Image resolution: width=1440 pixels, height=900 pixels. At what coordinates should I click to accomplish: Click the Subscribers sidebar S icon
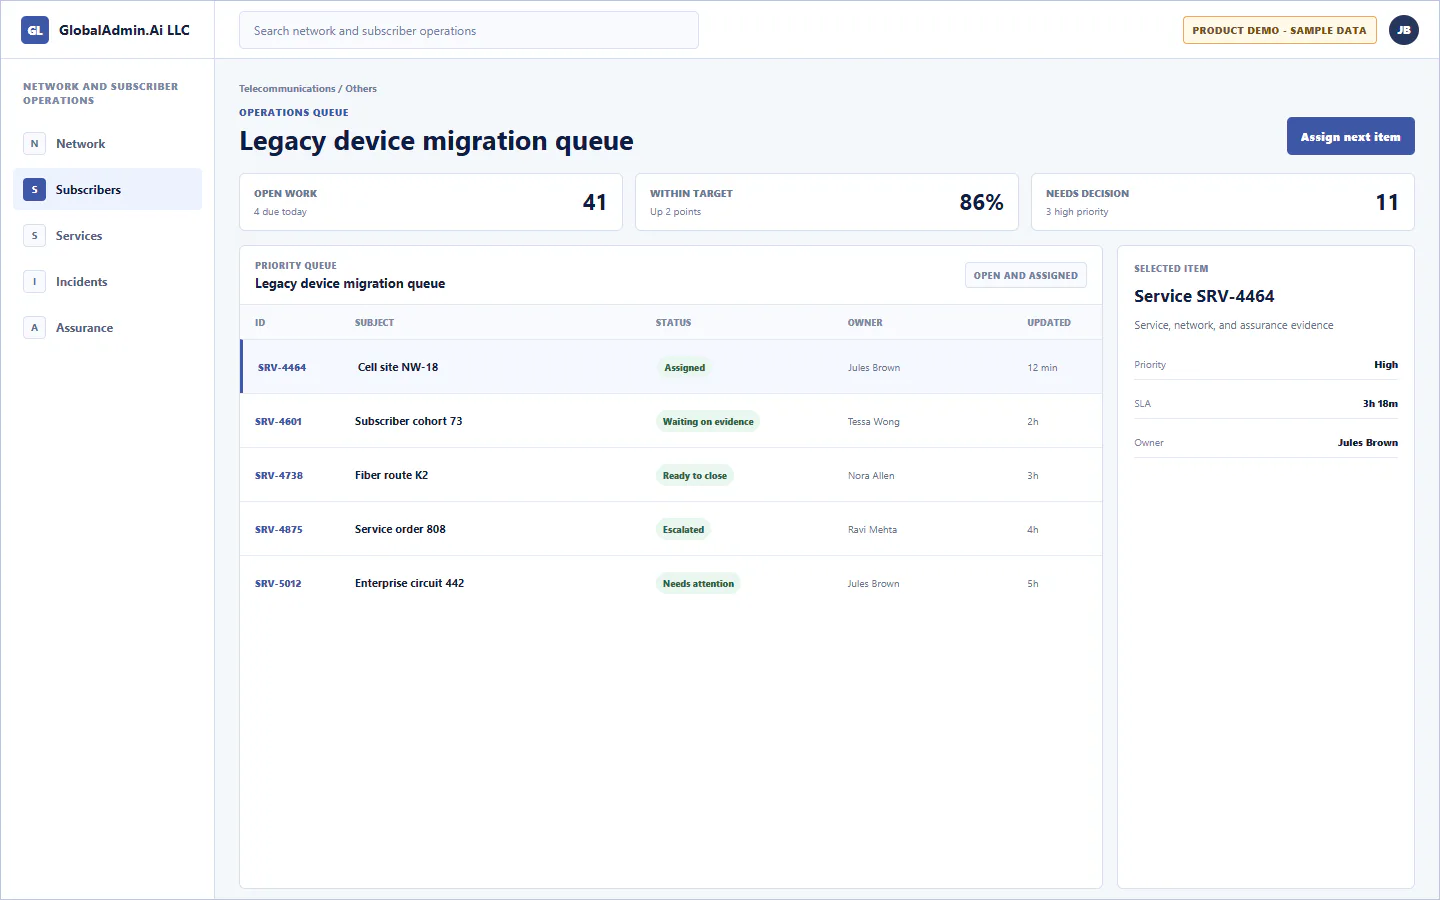tap(34, 190)
